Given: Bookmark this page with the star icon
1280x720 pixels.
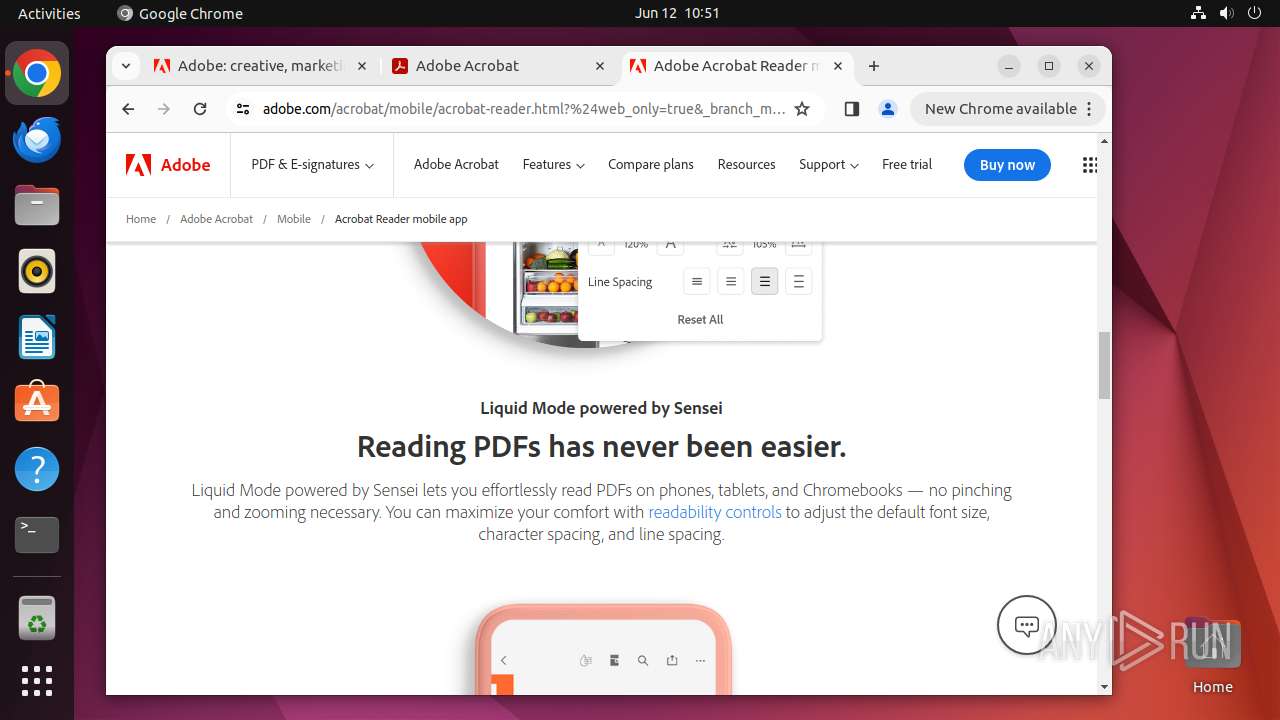Looking at the screenshot, I should [802, 109].
